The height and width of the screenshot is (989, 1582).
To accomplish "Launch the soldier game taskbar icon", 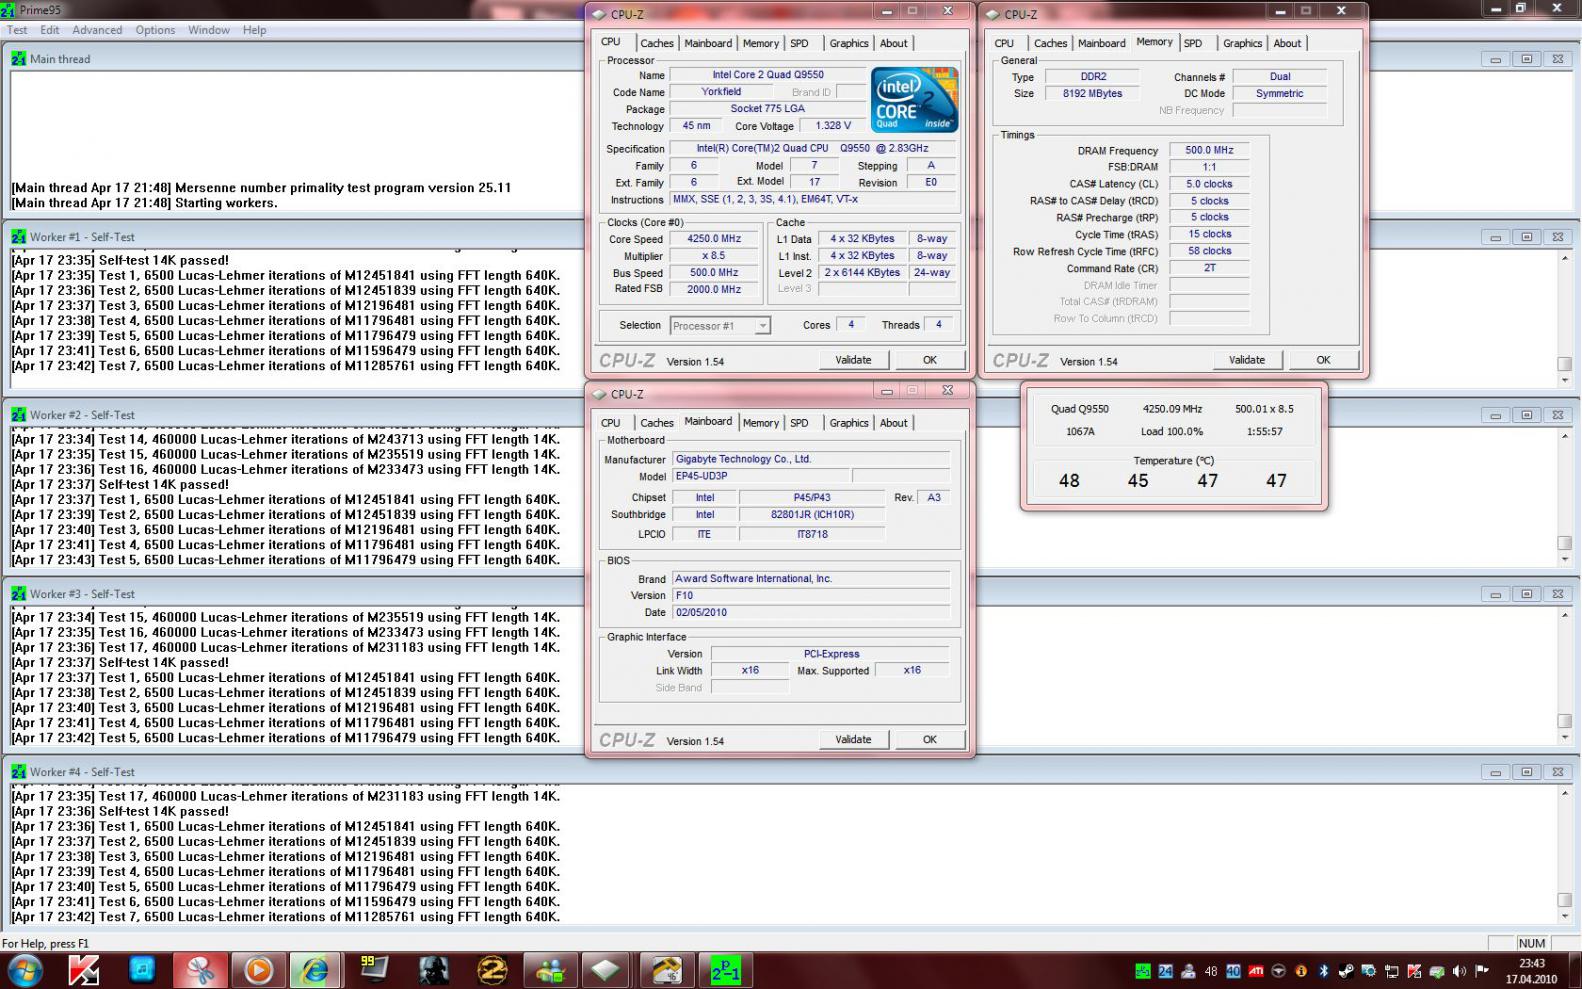I will coord(432,970).
